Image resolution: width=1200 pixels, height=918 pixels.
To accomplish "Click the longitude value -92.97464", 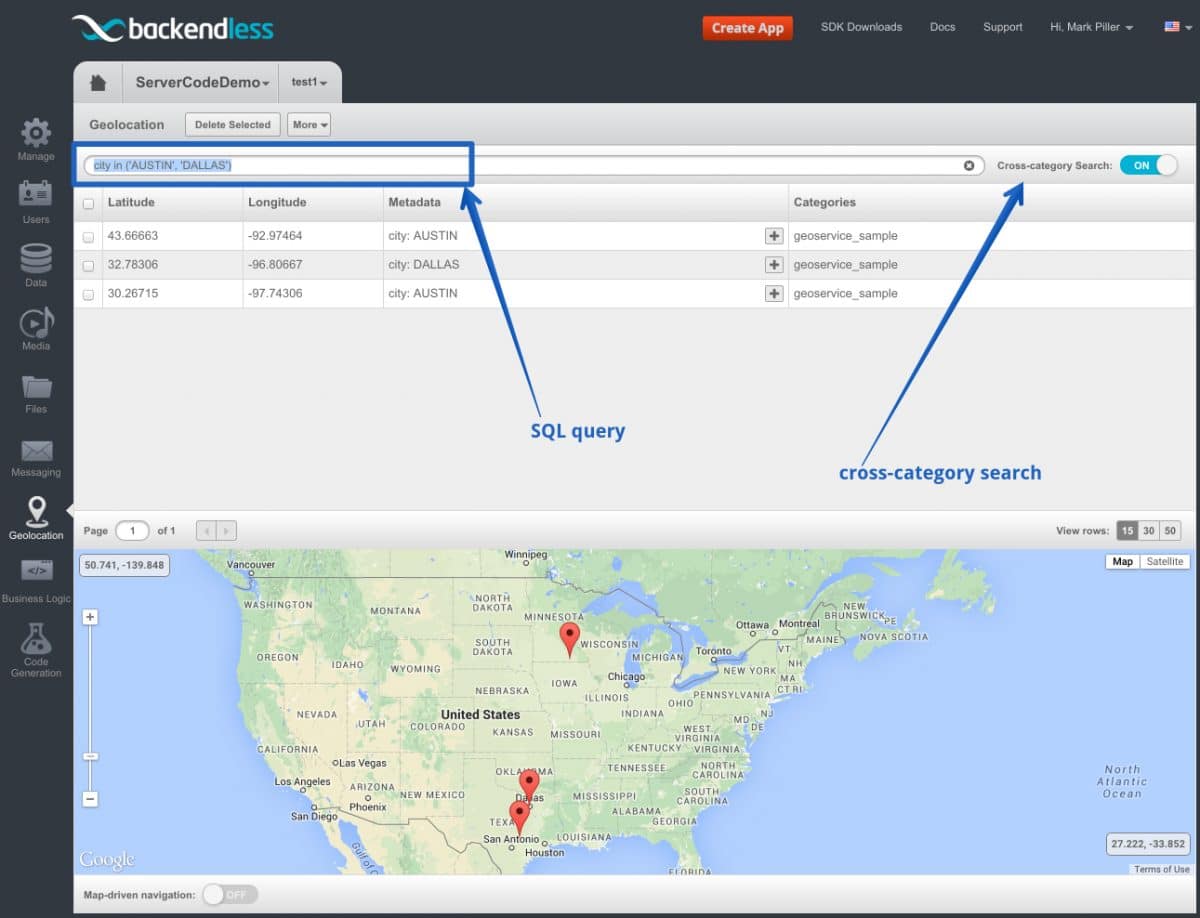I will pyautogui.click(x=275, y=236).
